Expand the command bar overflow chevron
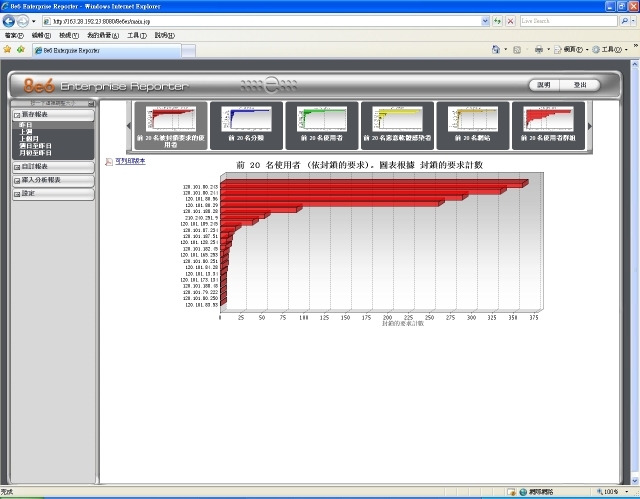This screenshot has height=499, width=640. (x=636, y=46)
